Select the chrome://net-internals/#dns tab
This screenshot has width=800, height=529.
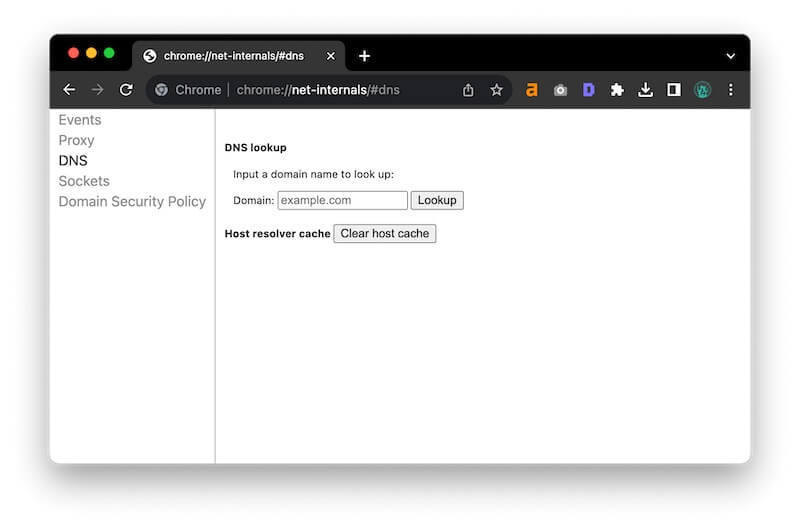239,56
